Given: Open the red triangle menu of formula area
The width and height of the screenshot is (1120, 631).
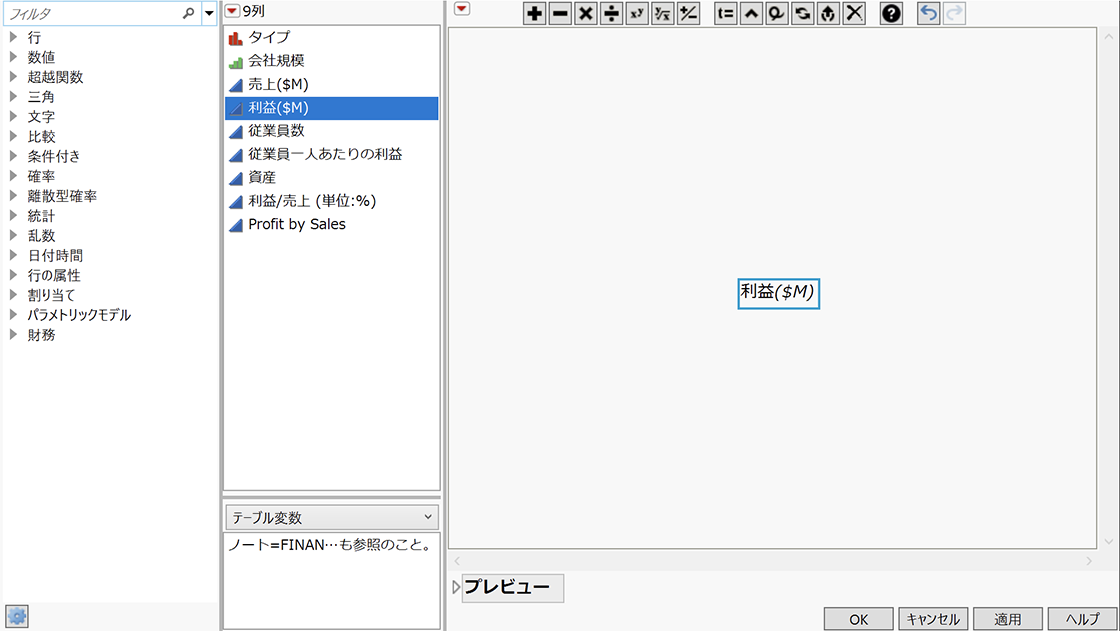Looking at the screenshot, I should 462,9.
